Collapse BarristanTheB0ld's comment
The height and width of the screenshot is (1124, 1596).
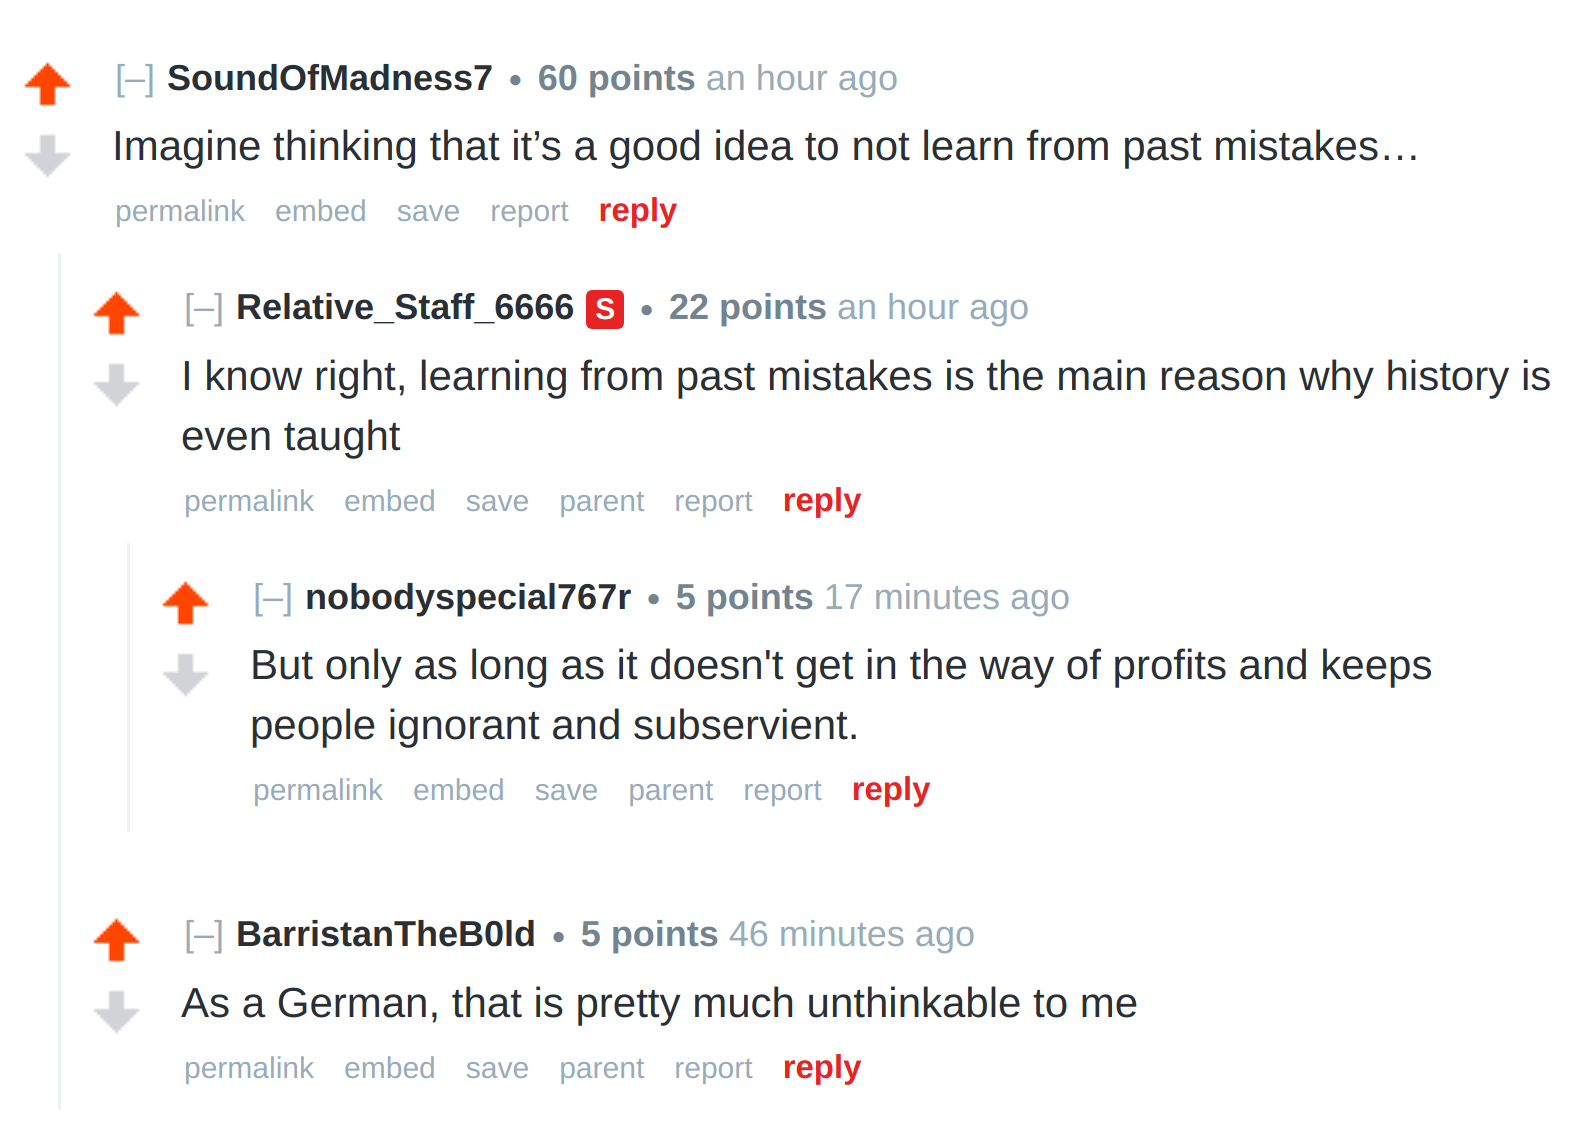pyautogui.click(x=204, y=935)
